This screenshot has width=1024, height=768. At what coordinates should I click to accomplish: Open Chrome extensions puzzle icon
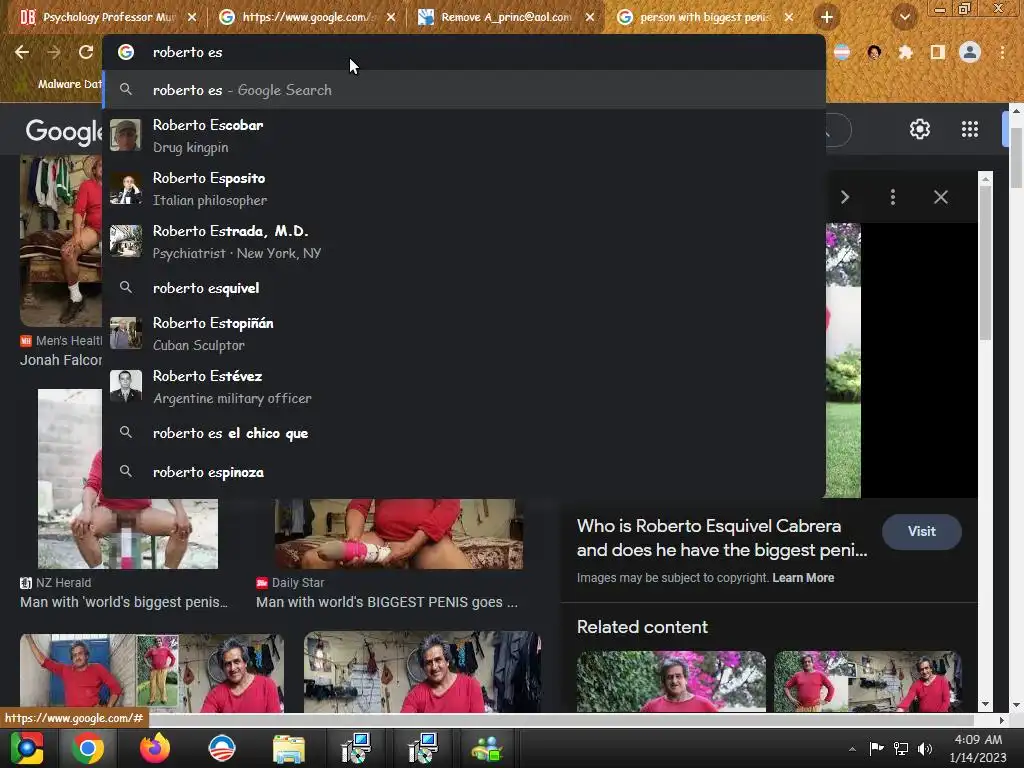(906, 52)
